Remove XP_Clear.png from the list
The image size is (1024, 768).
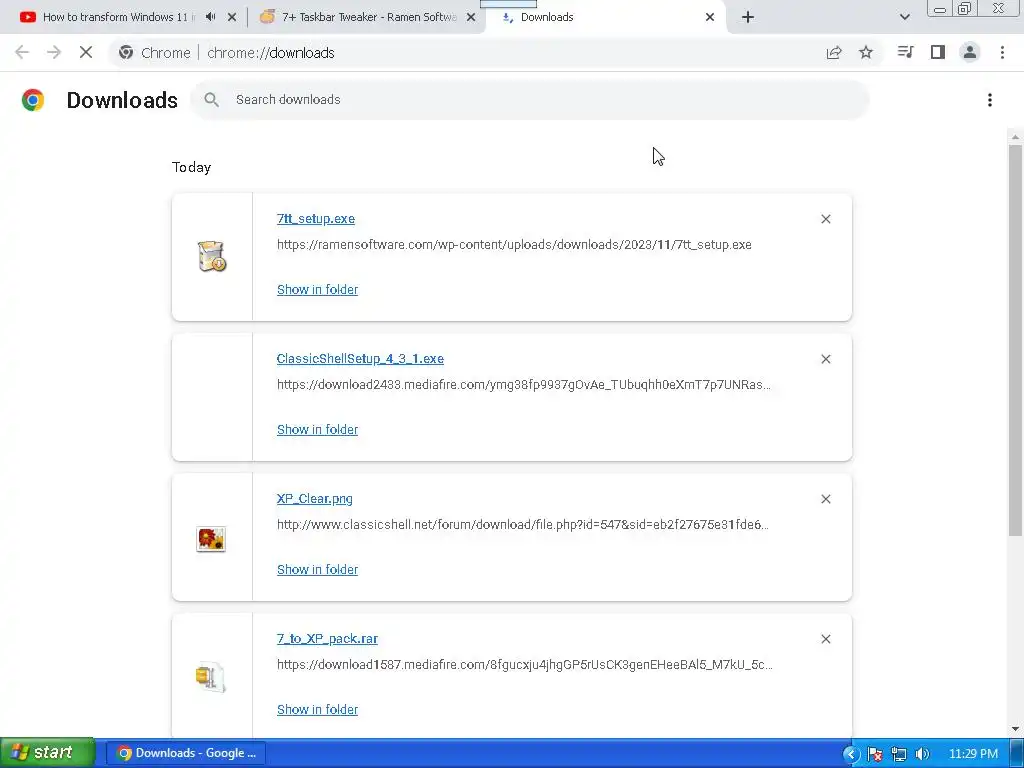tap(825, 499)
